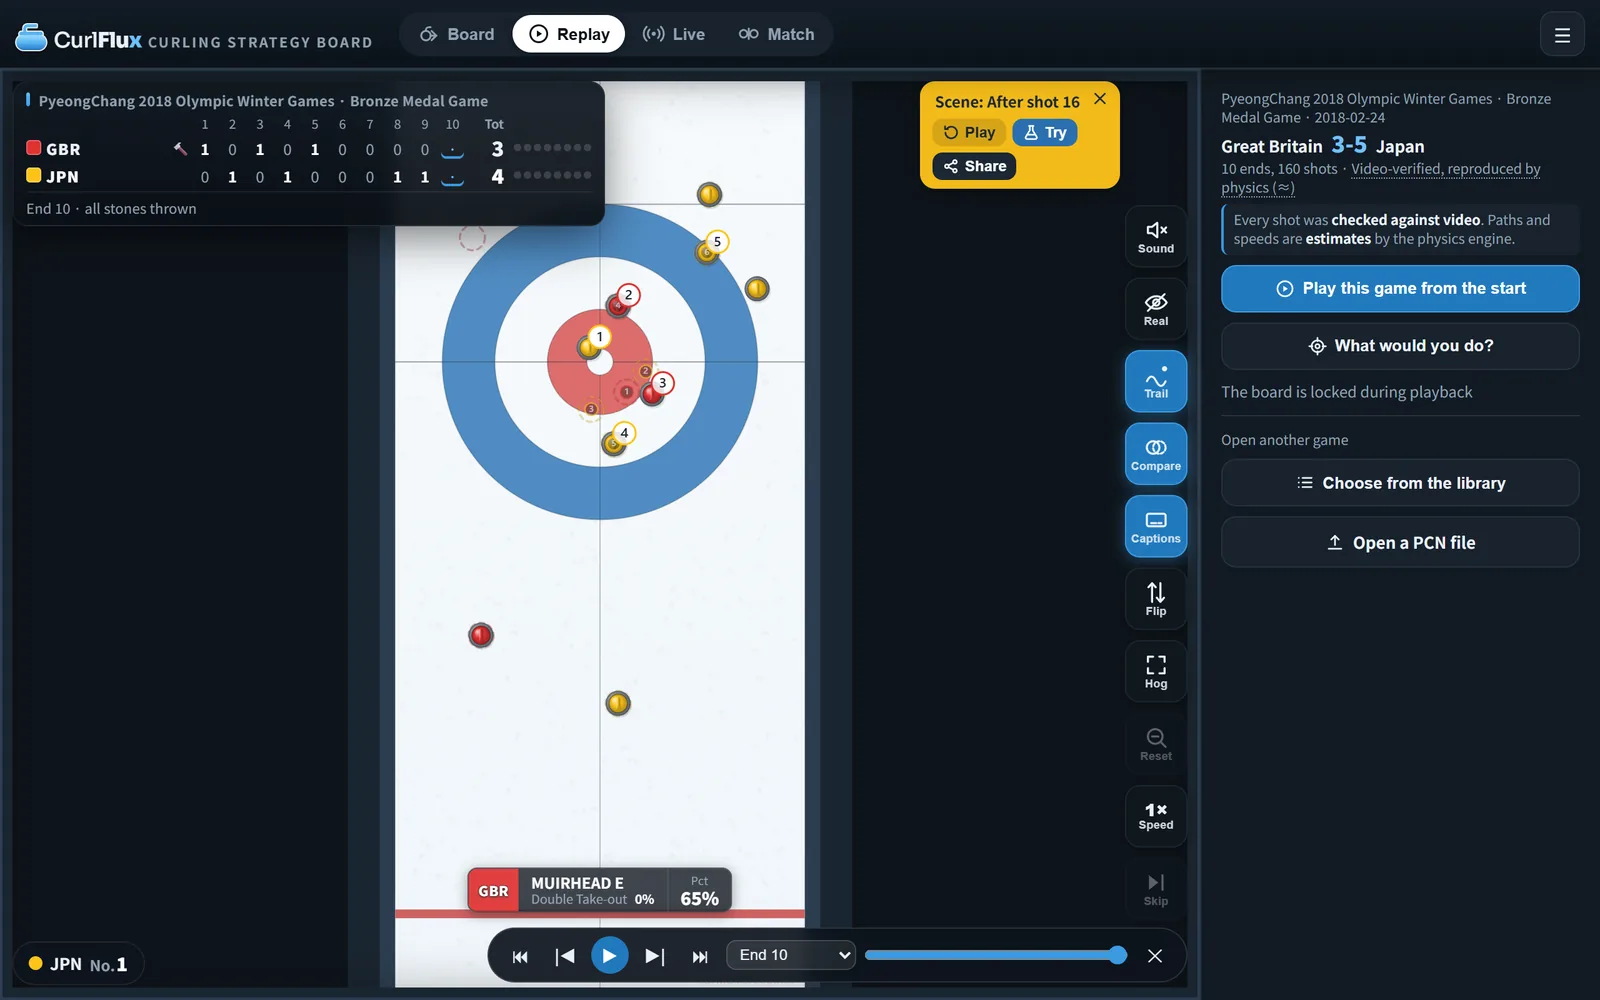Jump to the first shot

click(x=520, y=956)
